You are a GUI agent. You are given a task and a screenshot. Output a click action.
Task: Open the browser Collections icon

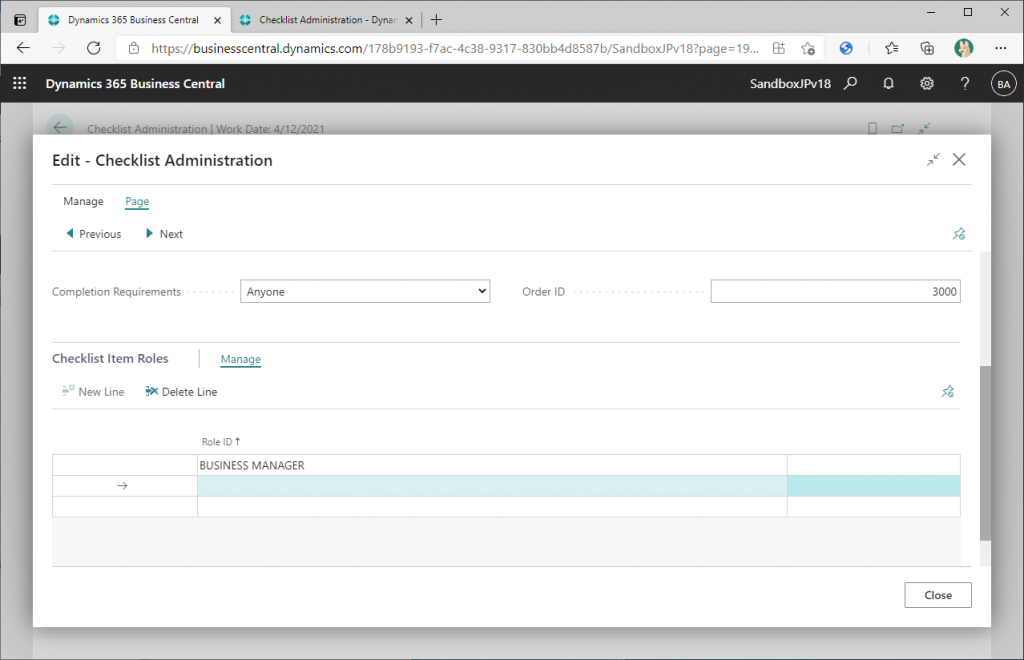coord(927,48)
